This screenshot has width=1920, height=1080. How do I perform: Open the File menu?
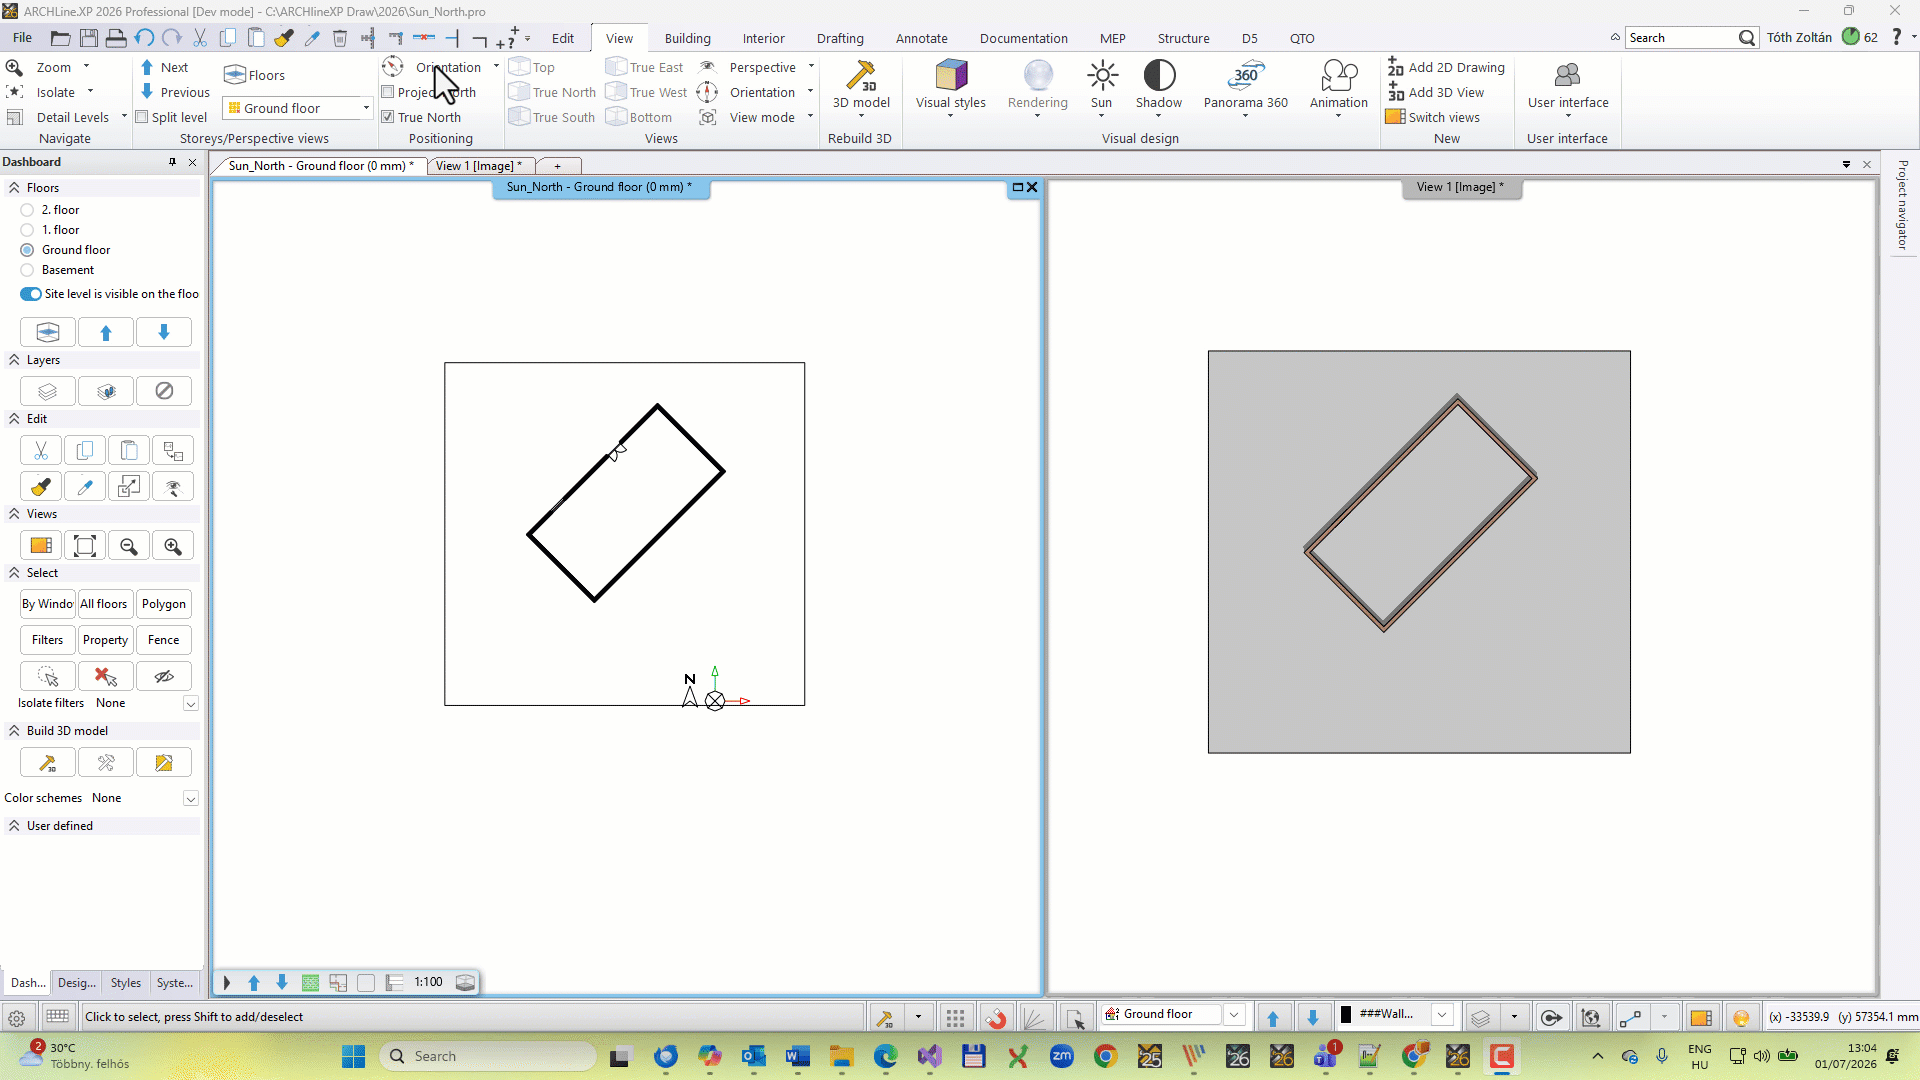click(x=22, y=38)
